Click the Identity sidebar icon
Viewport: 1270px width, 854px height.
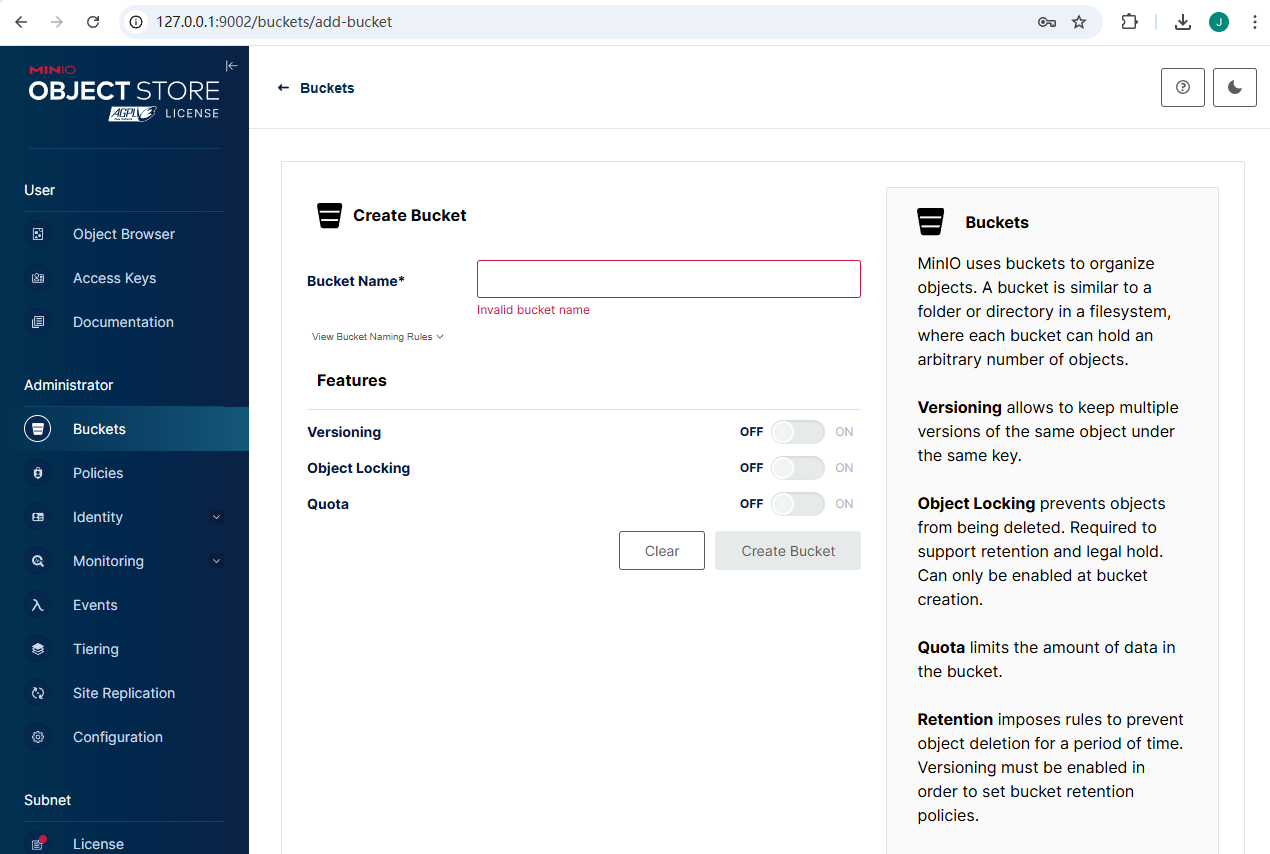tap(38, 517)
